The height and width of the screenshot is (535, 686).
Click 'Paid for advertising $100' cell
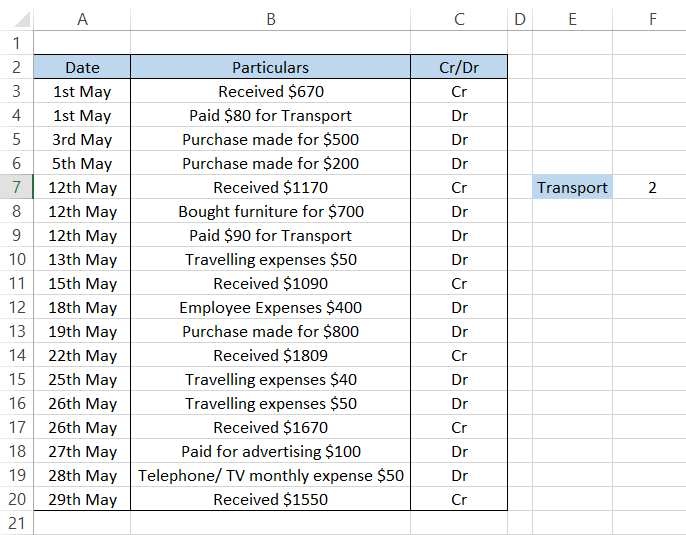pos(270,451)
